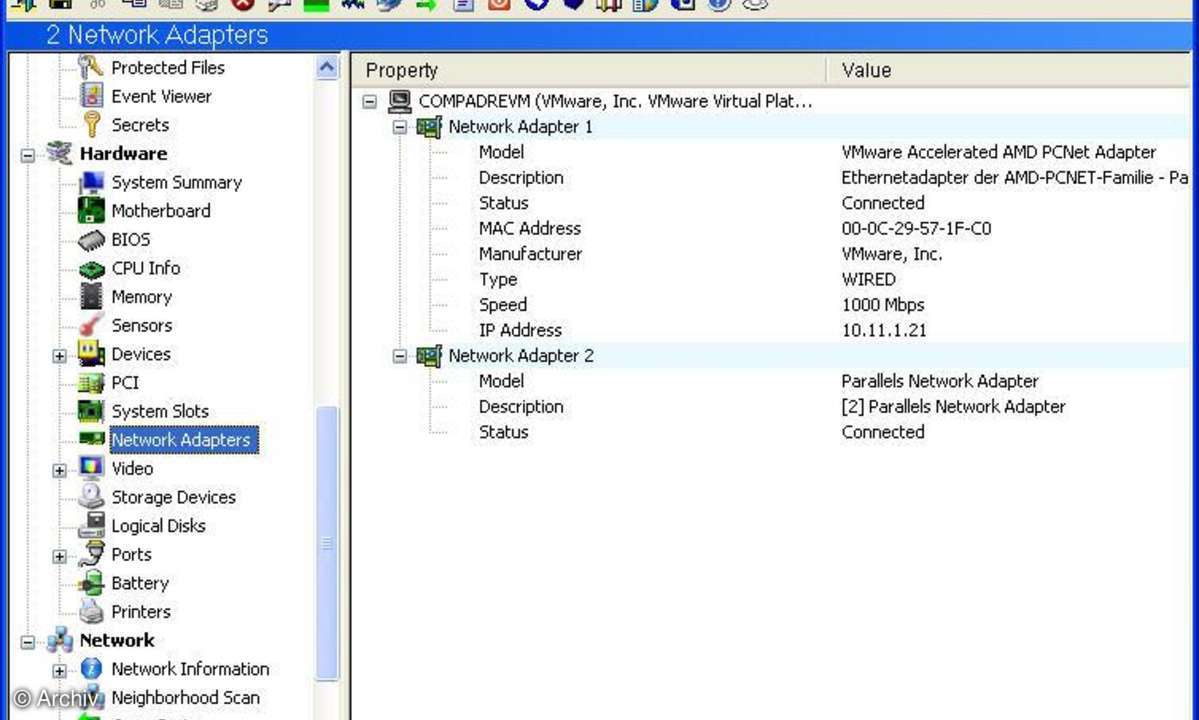Screen dimensions: 1199x720
Task: Click the Protected Files key icon
Action: (91, 67)
